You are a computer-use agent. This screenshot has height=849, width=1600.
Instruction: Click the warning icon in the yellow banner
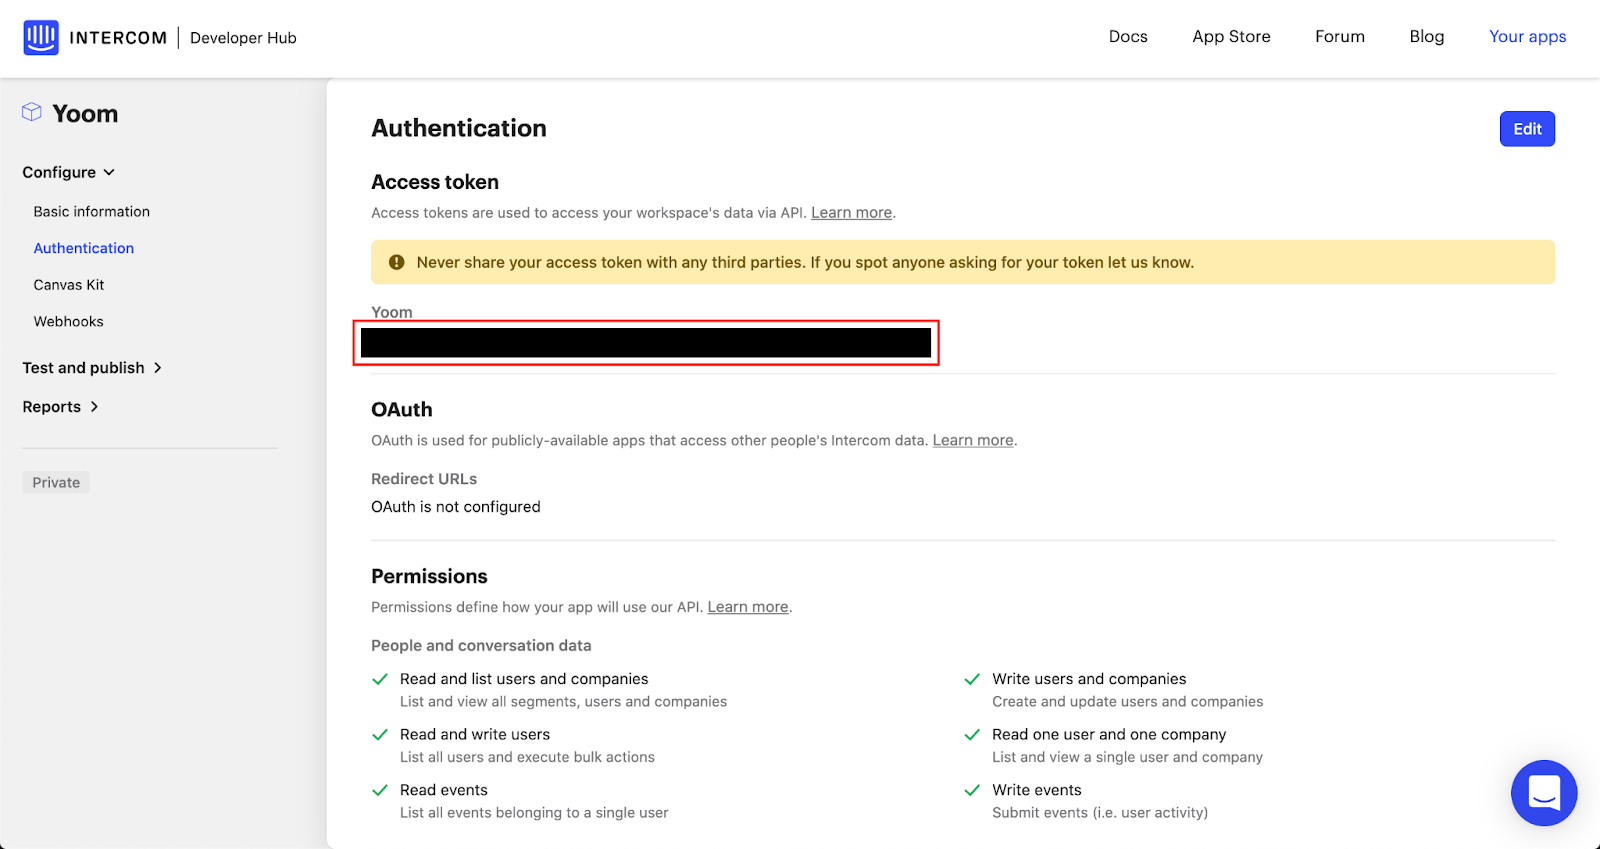click(x=396, y=262)
